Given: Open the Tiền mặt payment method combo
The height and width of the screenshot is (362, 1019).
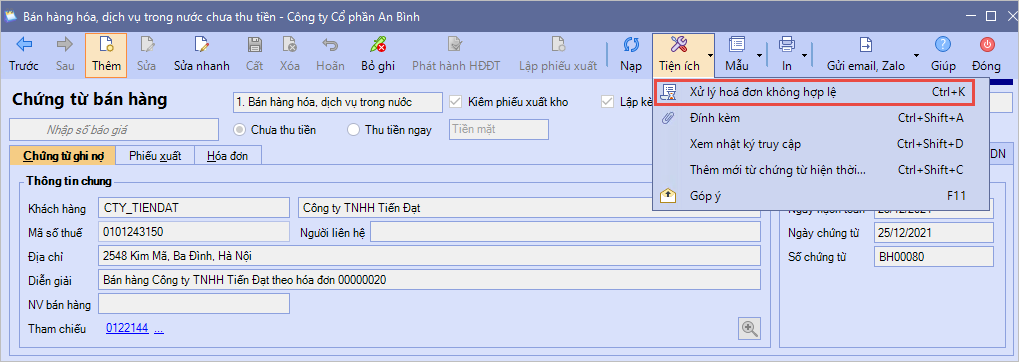Looking at the screenshot, I should [499, 129].
